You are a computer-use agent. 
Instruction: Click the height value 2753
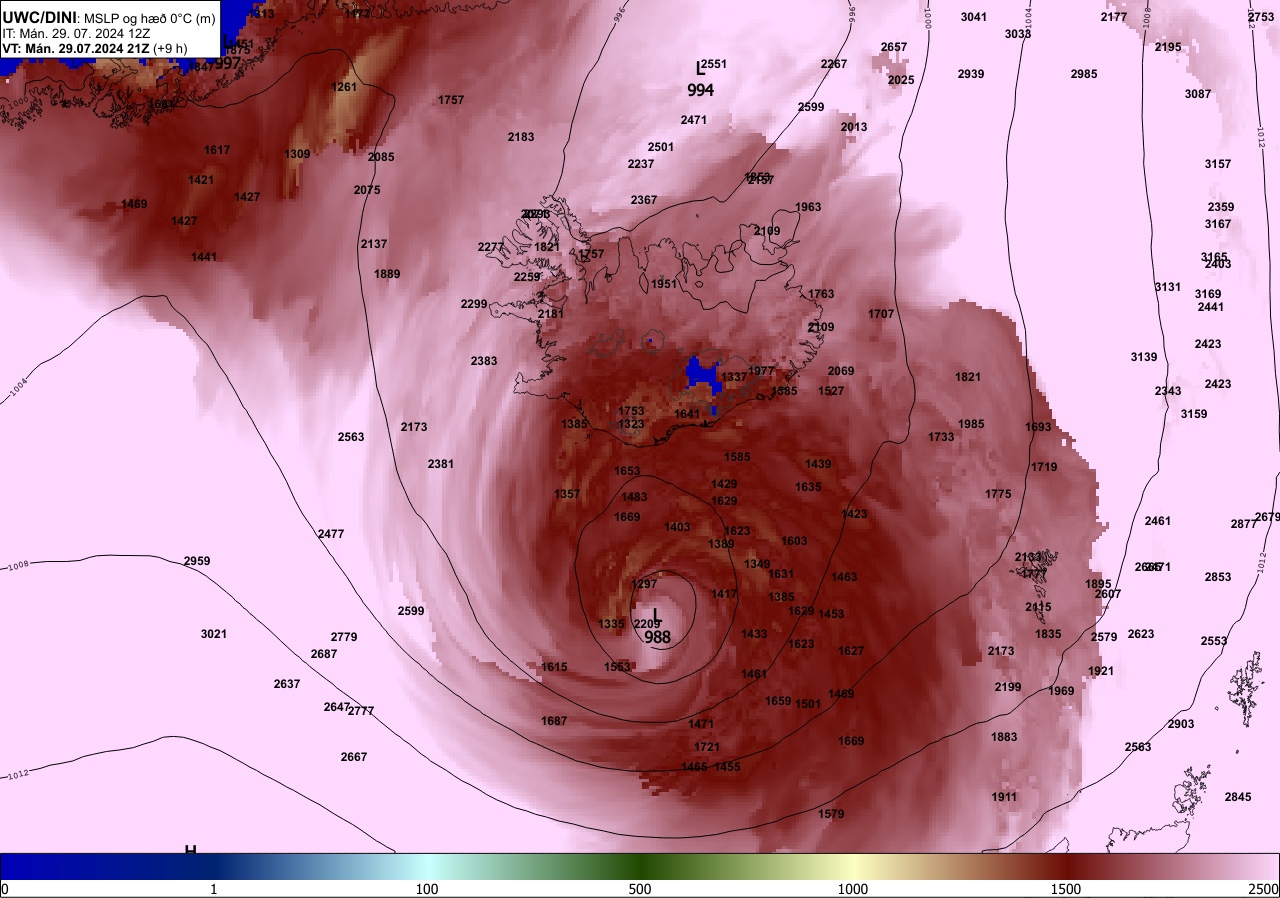pos(1261,17)
